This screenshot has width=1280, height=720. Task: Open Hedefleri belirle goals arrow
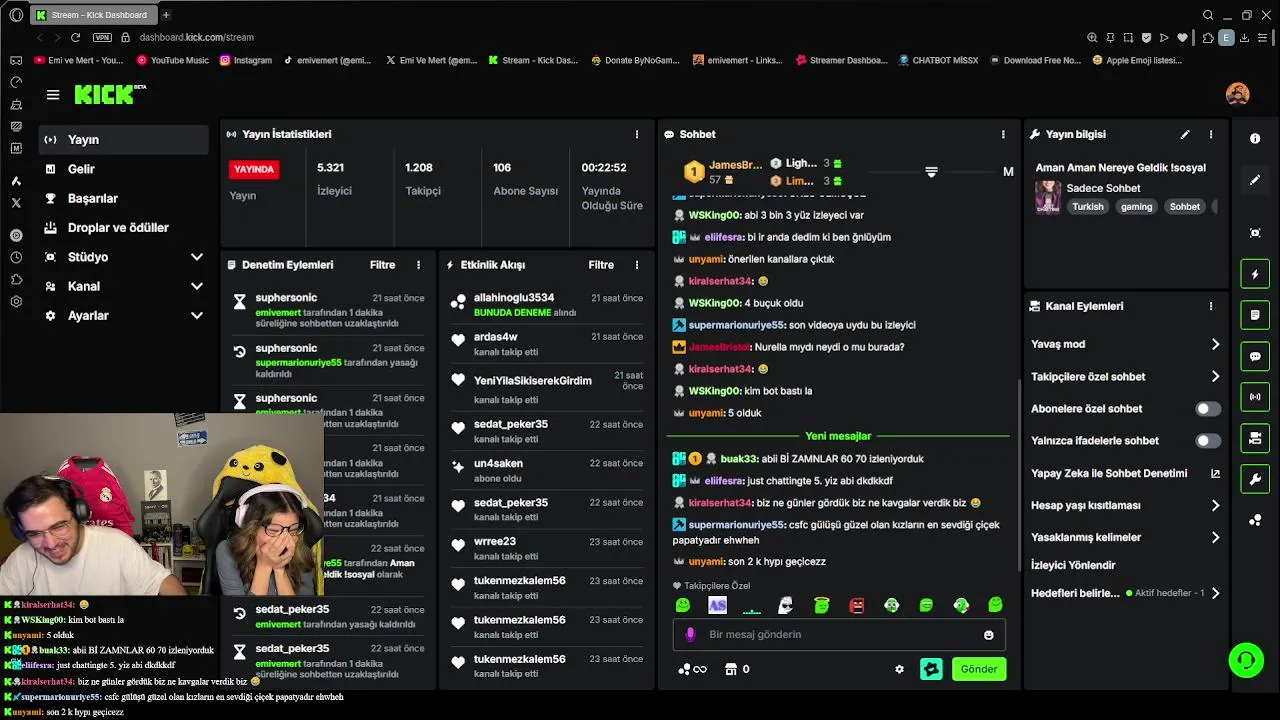point(1215,593)
